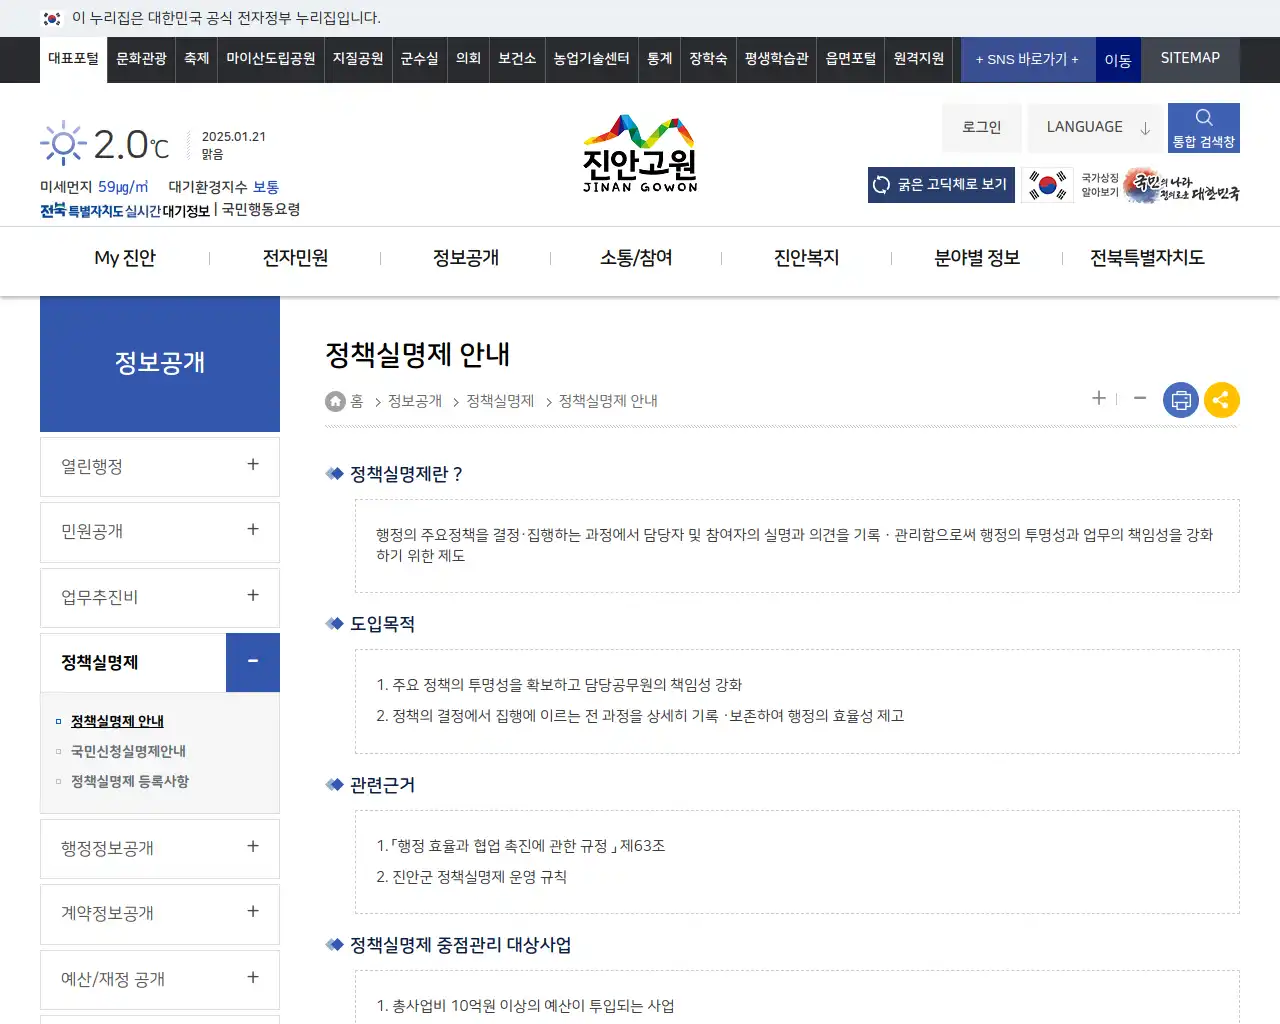
Task: Print the 정책실명제 안내 page
Action: pyautogui.click(x=1180, y=399)
